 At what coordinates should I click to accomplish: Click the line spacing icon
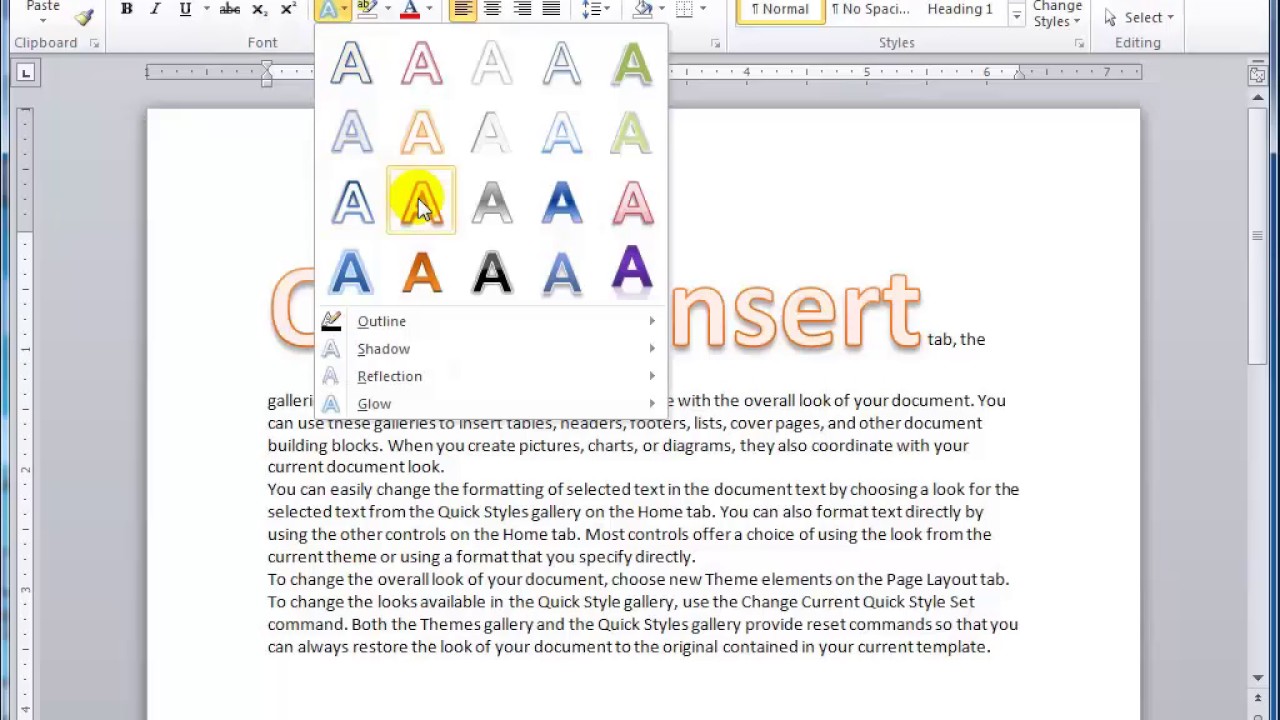pyautogui.click(x=591, y=9)
